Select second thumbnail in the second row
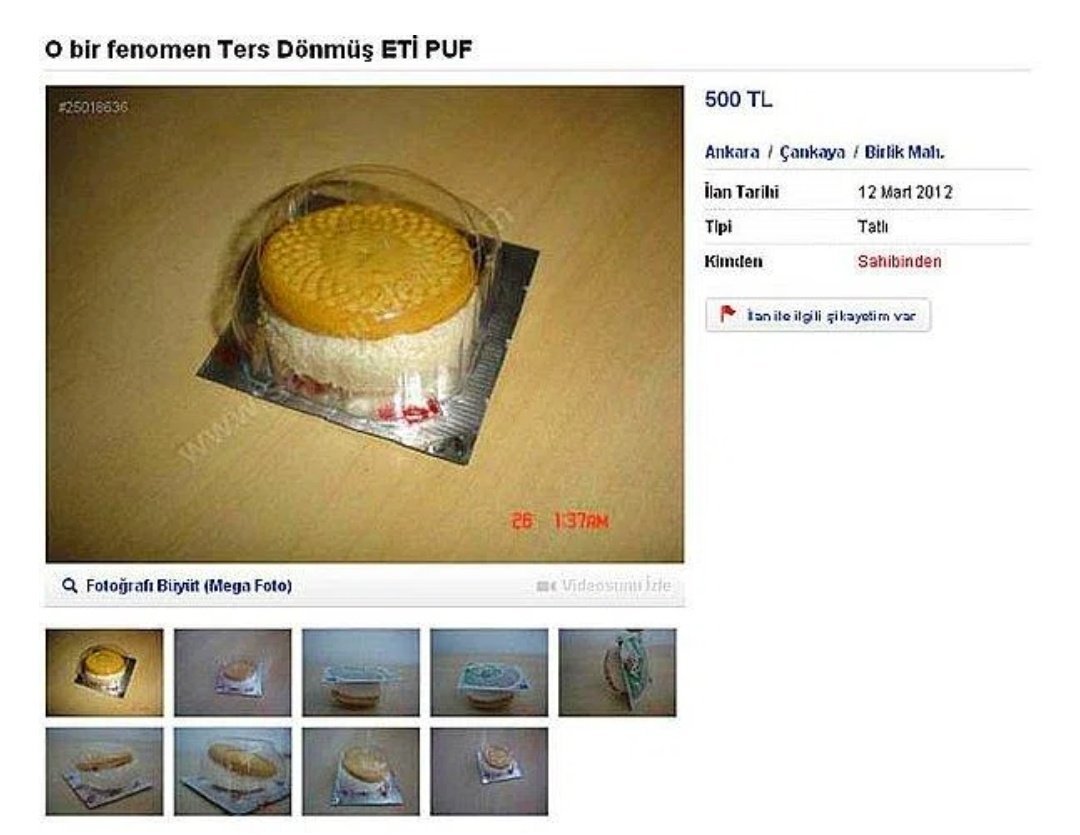 (x=233, y=772)
